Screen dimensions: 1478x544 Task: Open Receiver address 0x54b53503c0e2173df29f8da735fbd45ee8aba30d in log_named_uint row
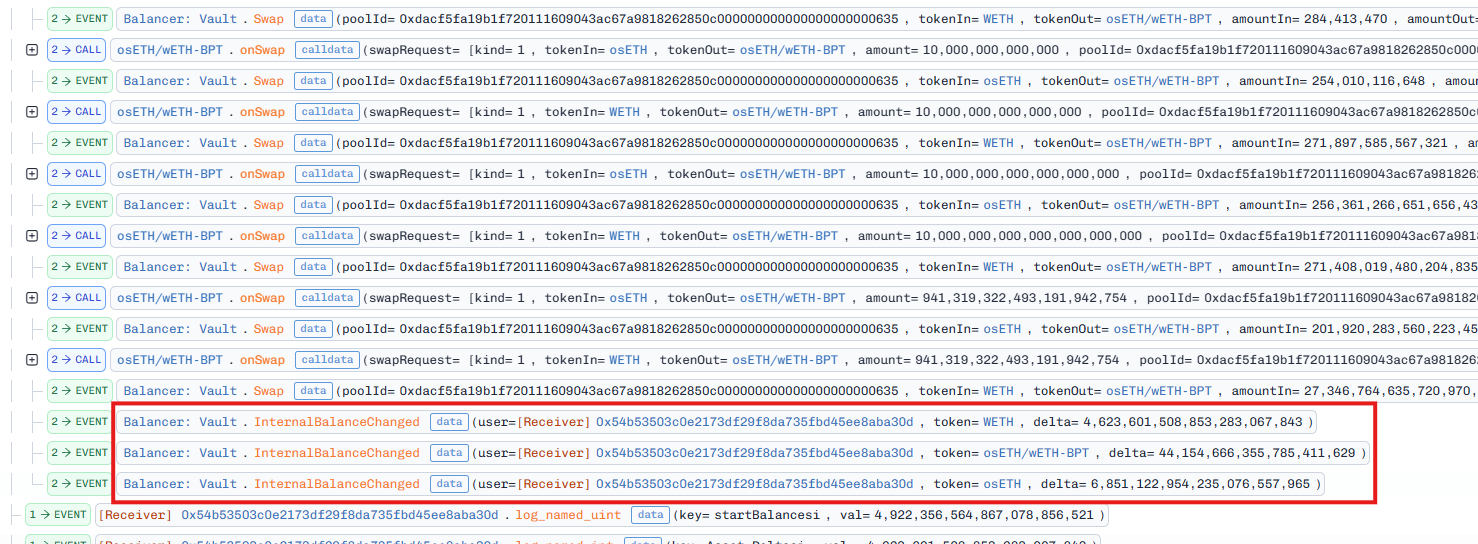[339, 515]
